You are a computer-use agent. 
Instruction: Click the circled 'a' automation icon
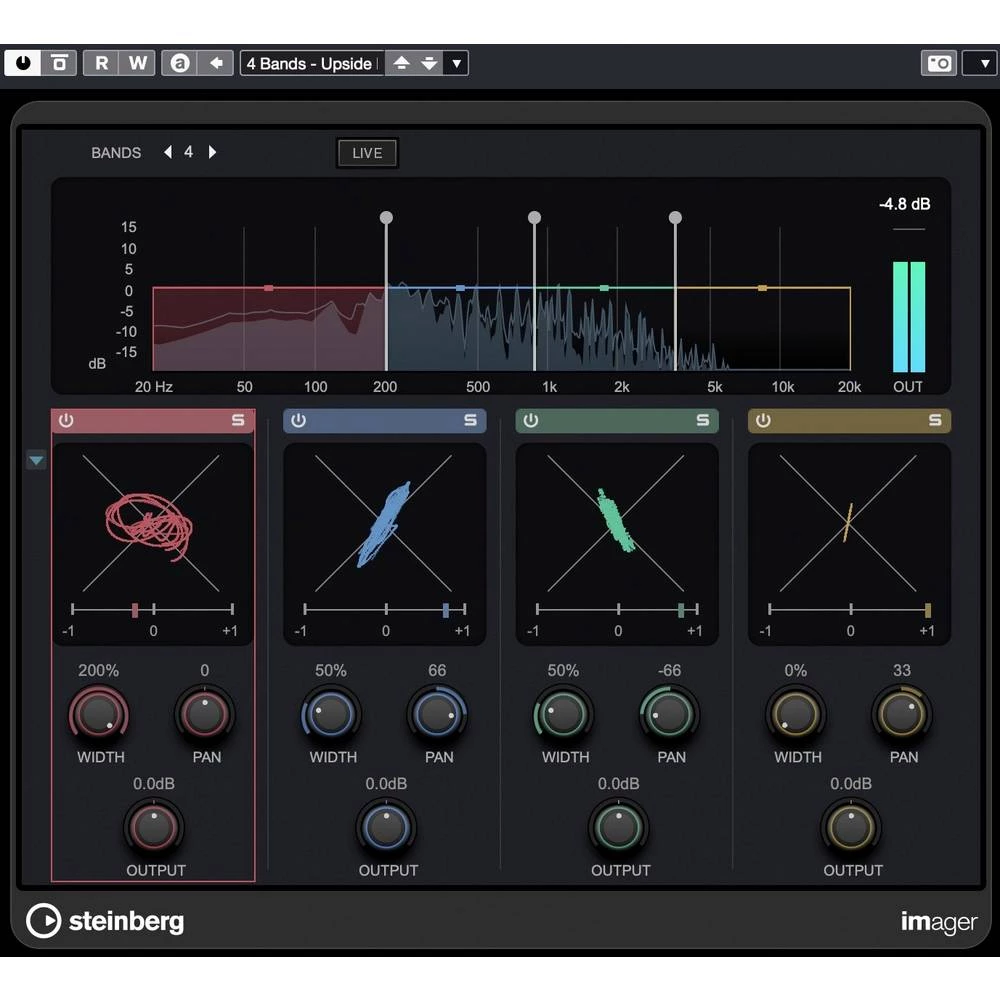tap(177, 63)
